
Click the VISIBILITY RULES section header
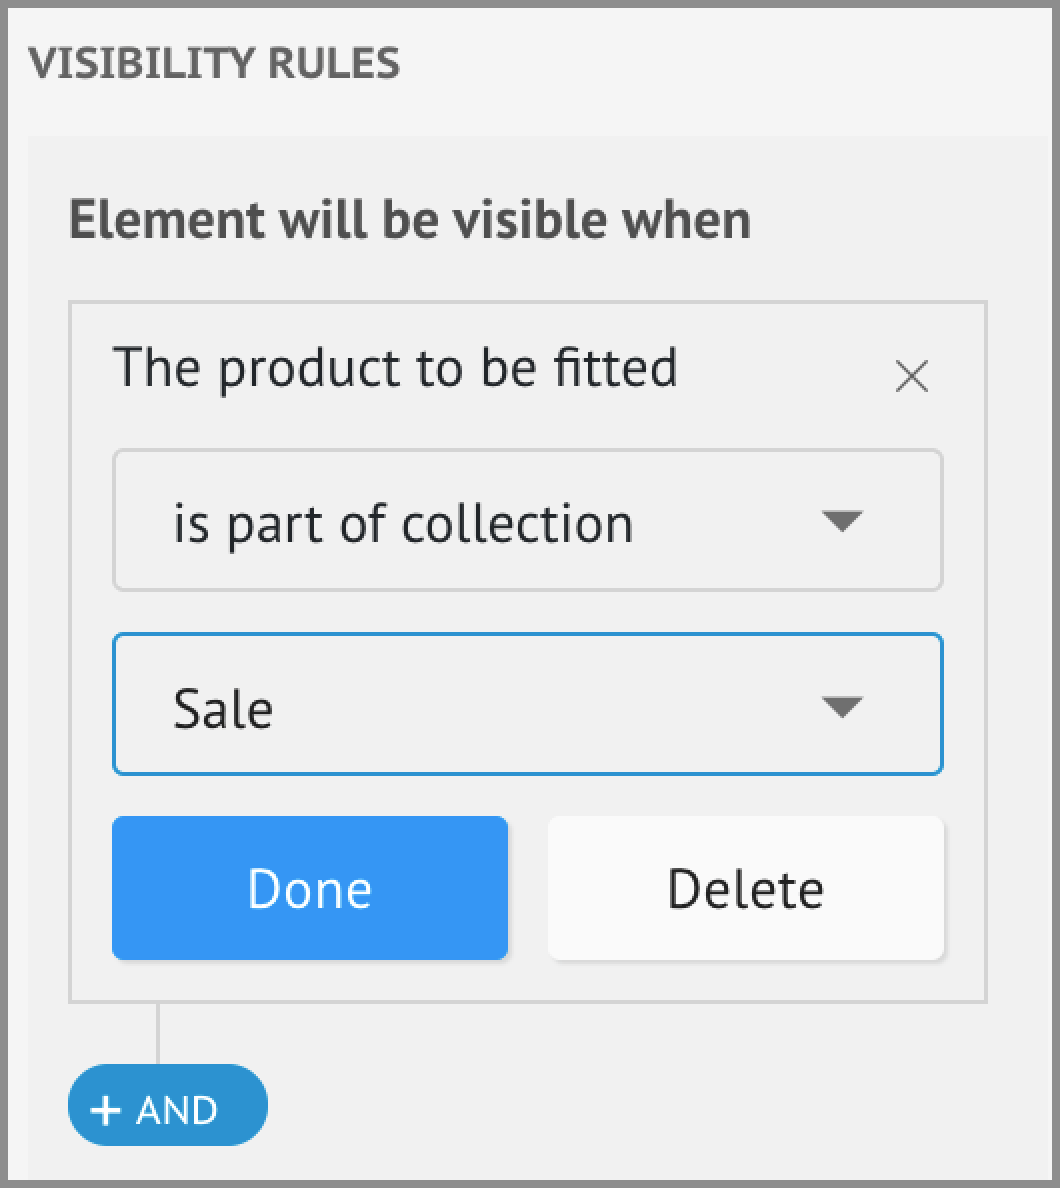click(214, 64)
